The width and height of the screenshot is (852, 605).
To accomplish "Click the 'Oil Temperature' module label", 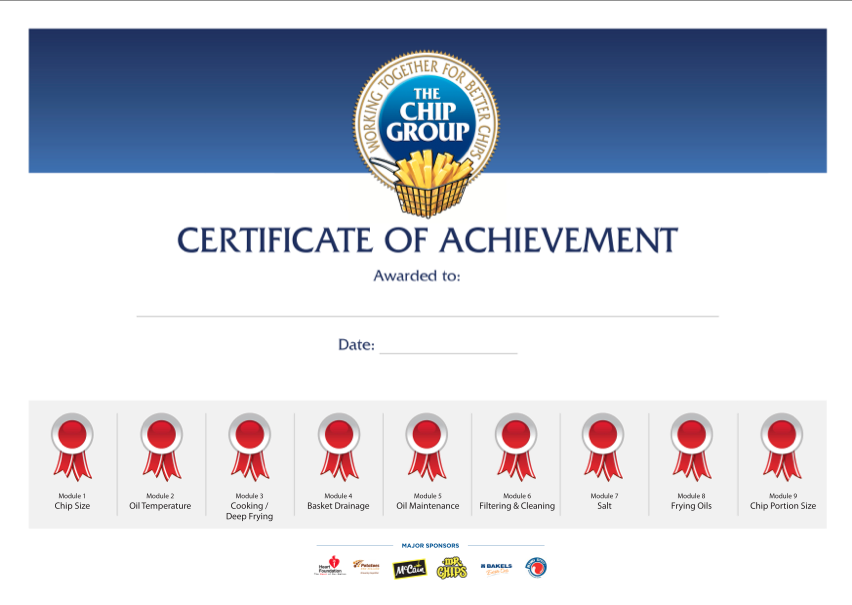I will 160,506.
